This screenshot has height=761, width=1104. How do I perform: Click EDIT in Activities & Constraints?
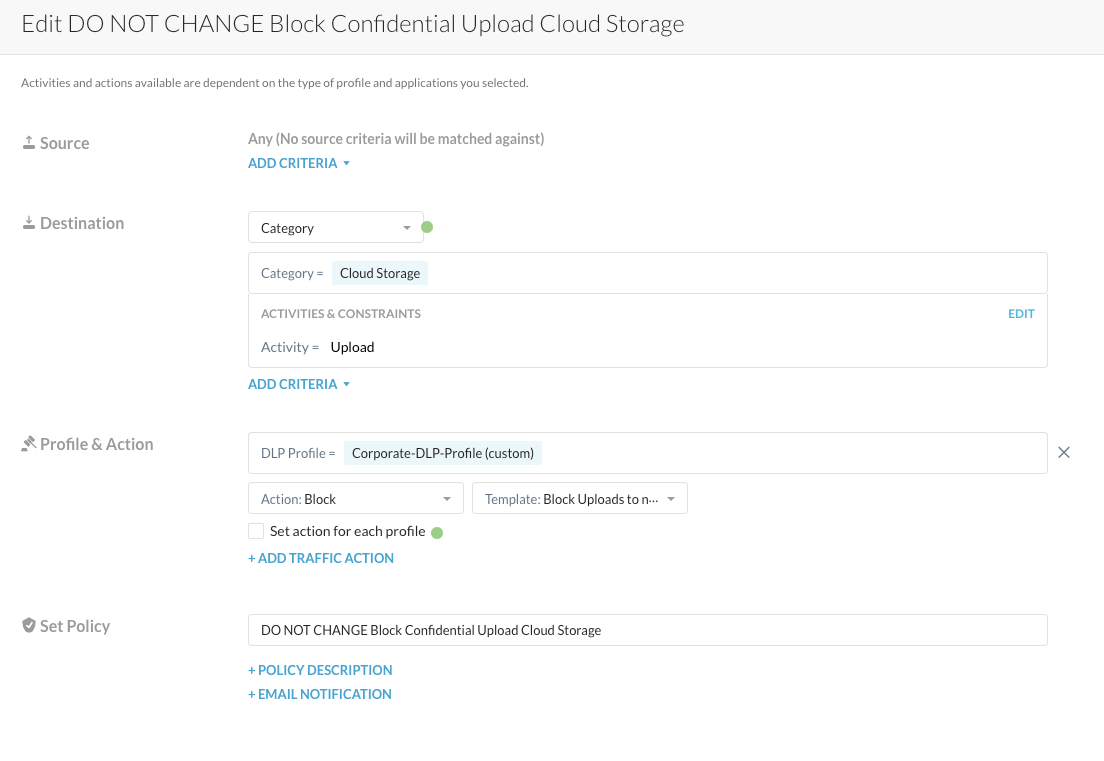pos(1021,314)
